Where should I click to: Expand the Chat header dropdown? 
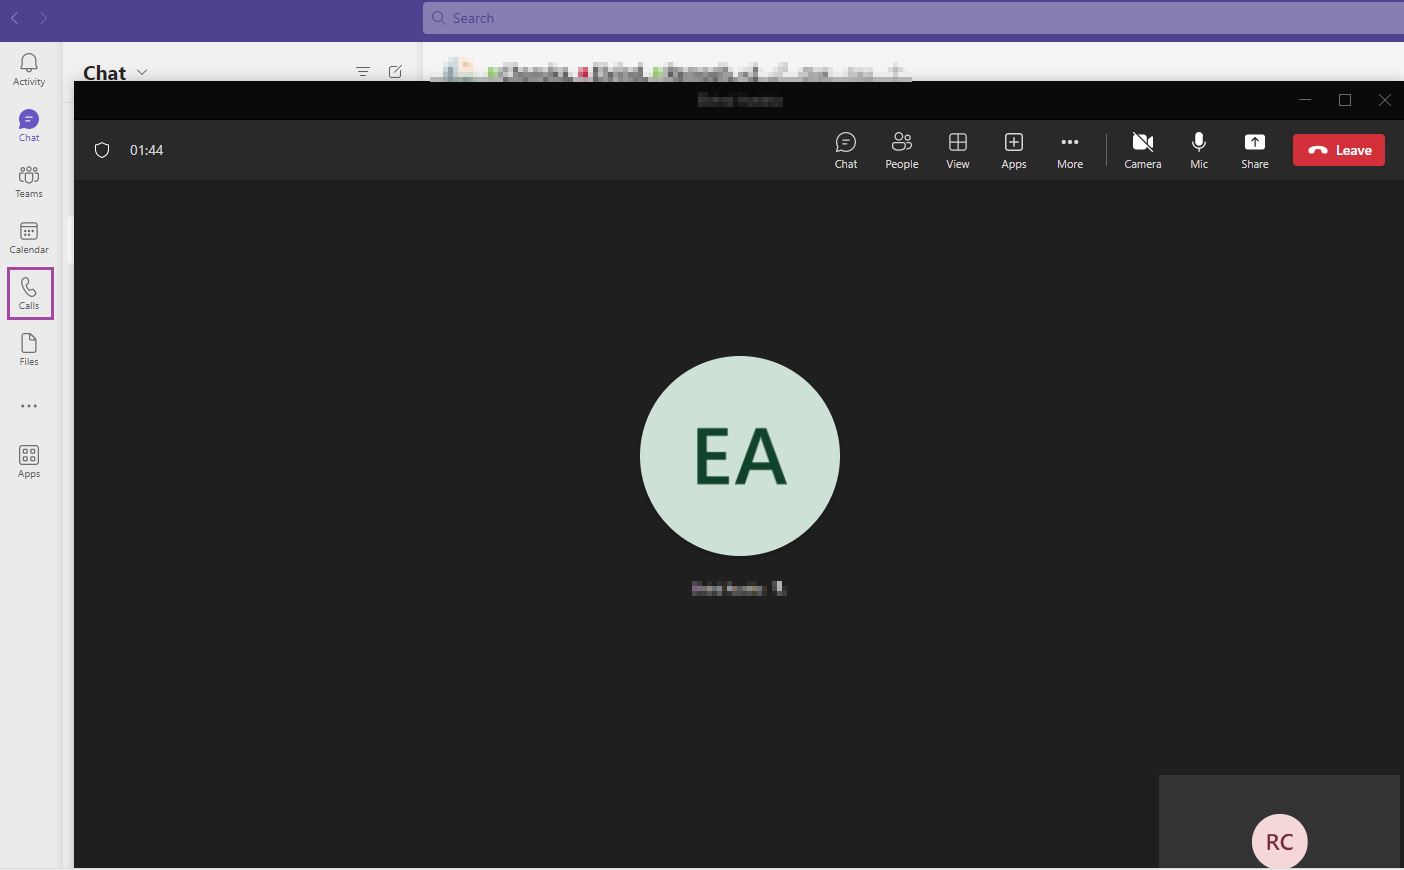point(142,72)
